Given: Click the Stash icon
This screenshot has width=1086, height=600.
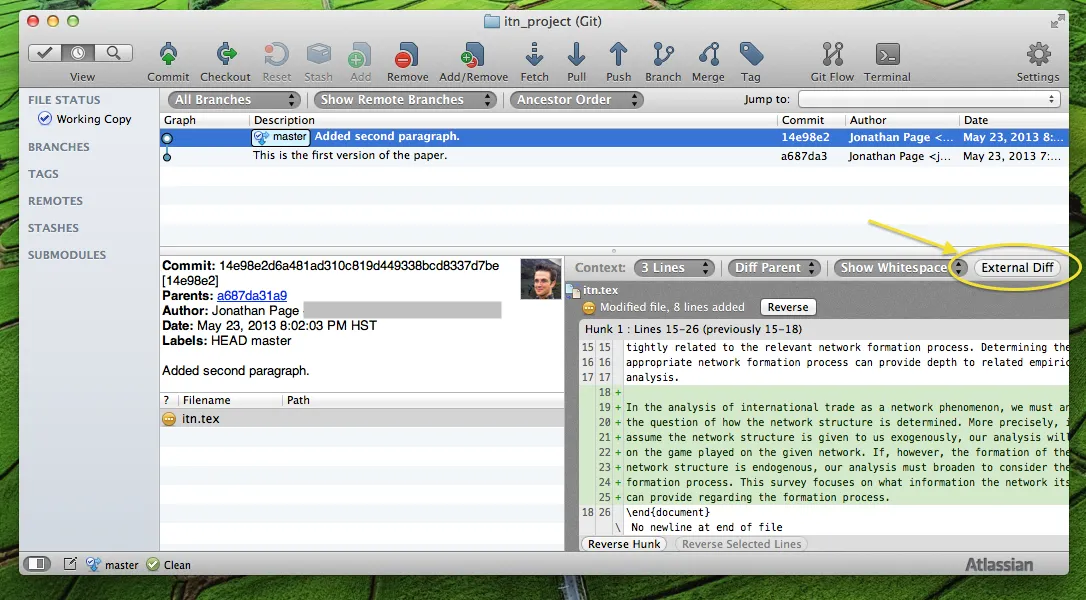Looking at the screenshot, I should pos(318,55).
